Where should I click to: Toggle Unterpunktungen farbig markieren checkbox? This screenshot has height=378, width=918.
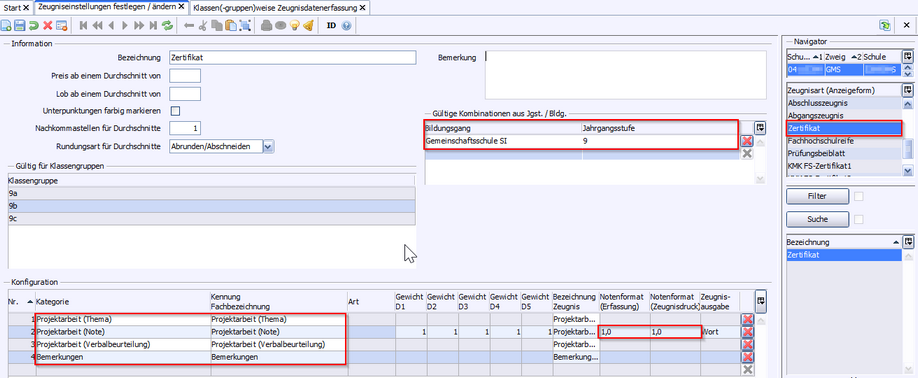pos(174,111)
